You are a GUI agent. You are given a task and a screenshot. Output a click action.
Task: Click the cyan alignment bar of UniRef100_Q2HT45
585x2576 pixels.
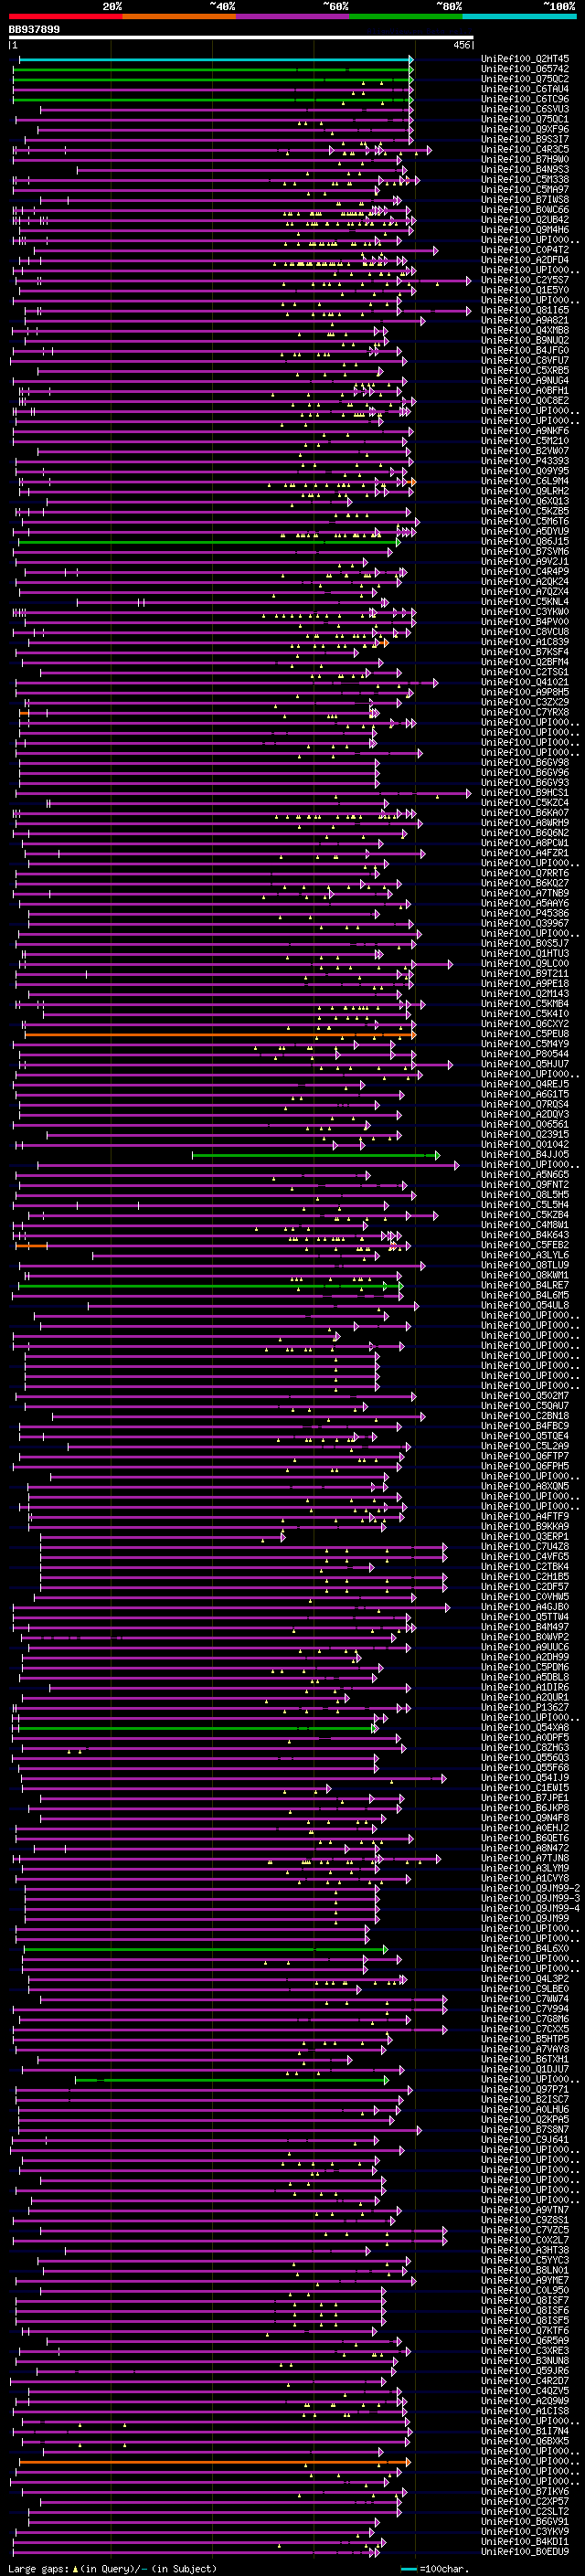(216, 60)
